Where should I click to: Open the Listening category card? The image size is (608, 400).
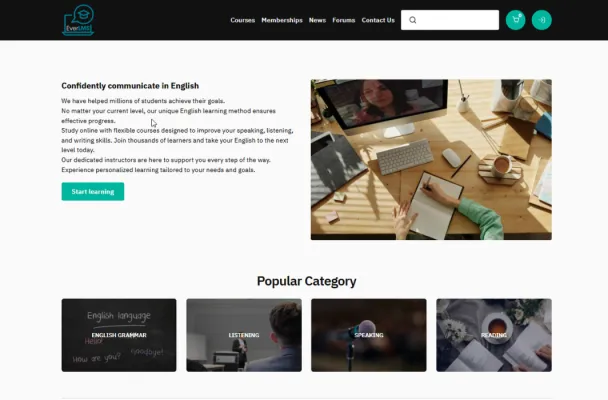click(x=244, y=335)
